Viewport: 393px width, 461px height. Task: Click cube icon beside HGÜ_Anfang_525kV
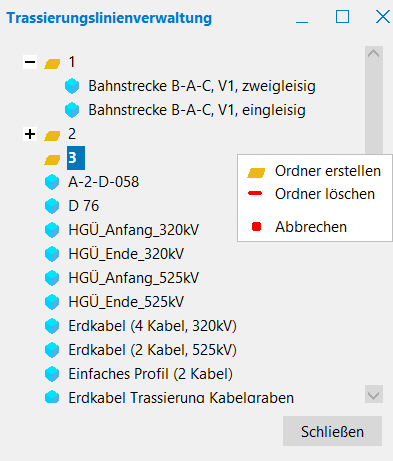point(52,278)
